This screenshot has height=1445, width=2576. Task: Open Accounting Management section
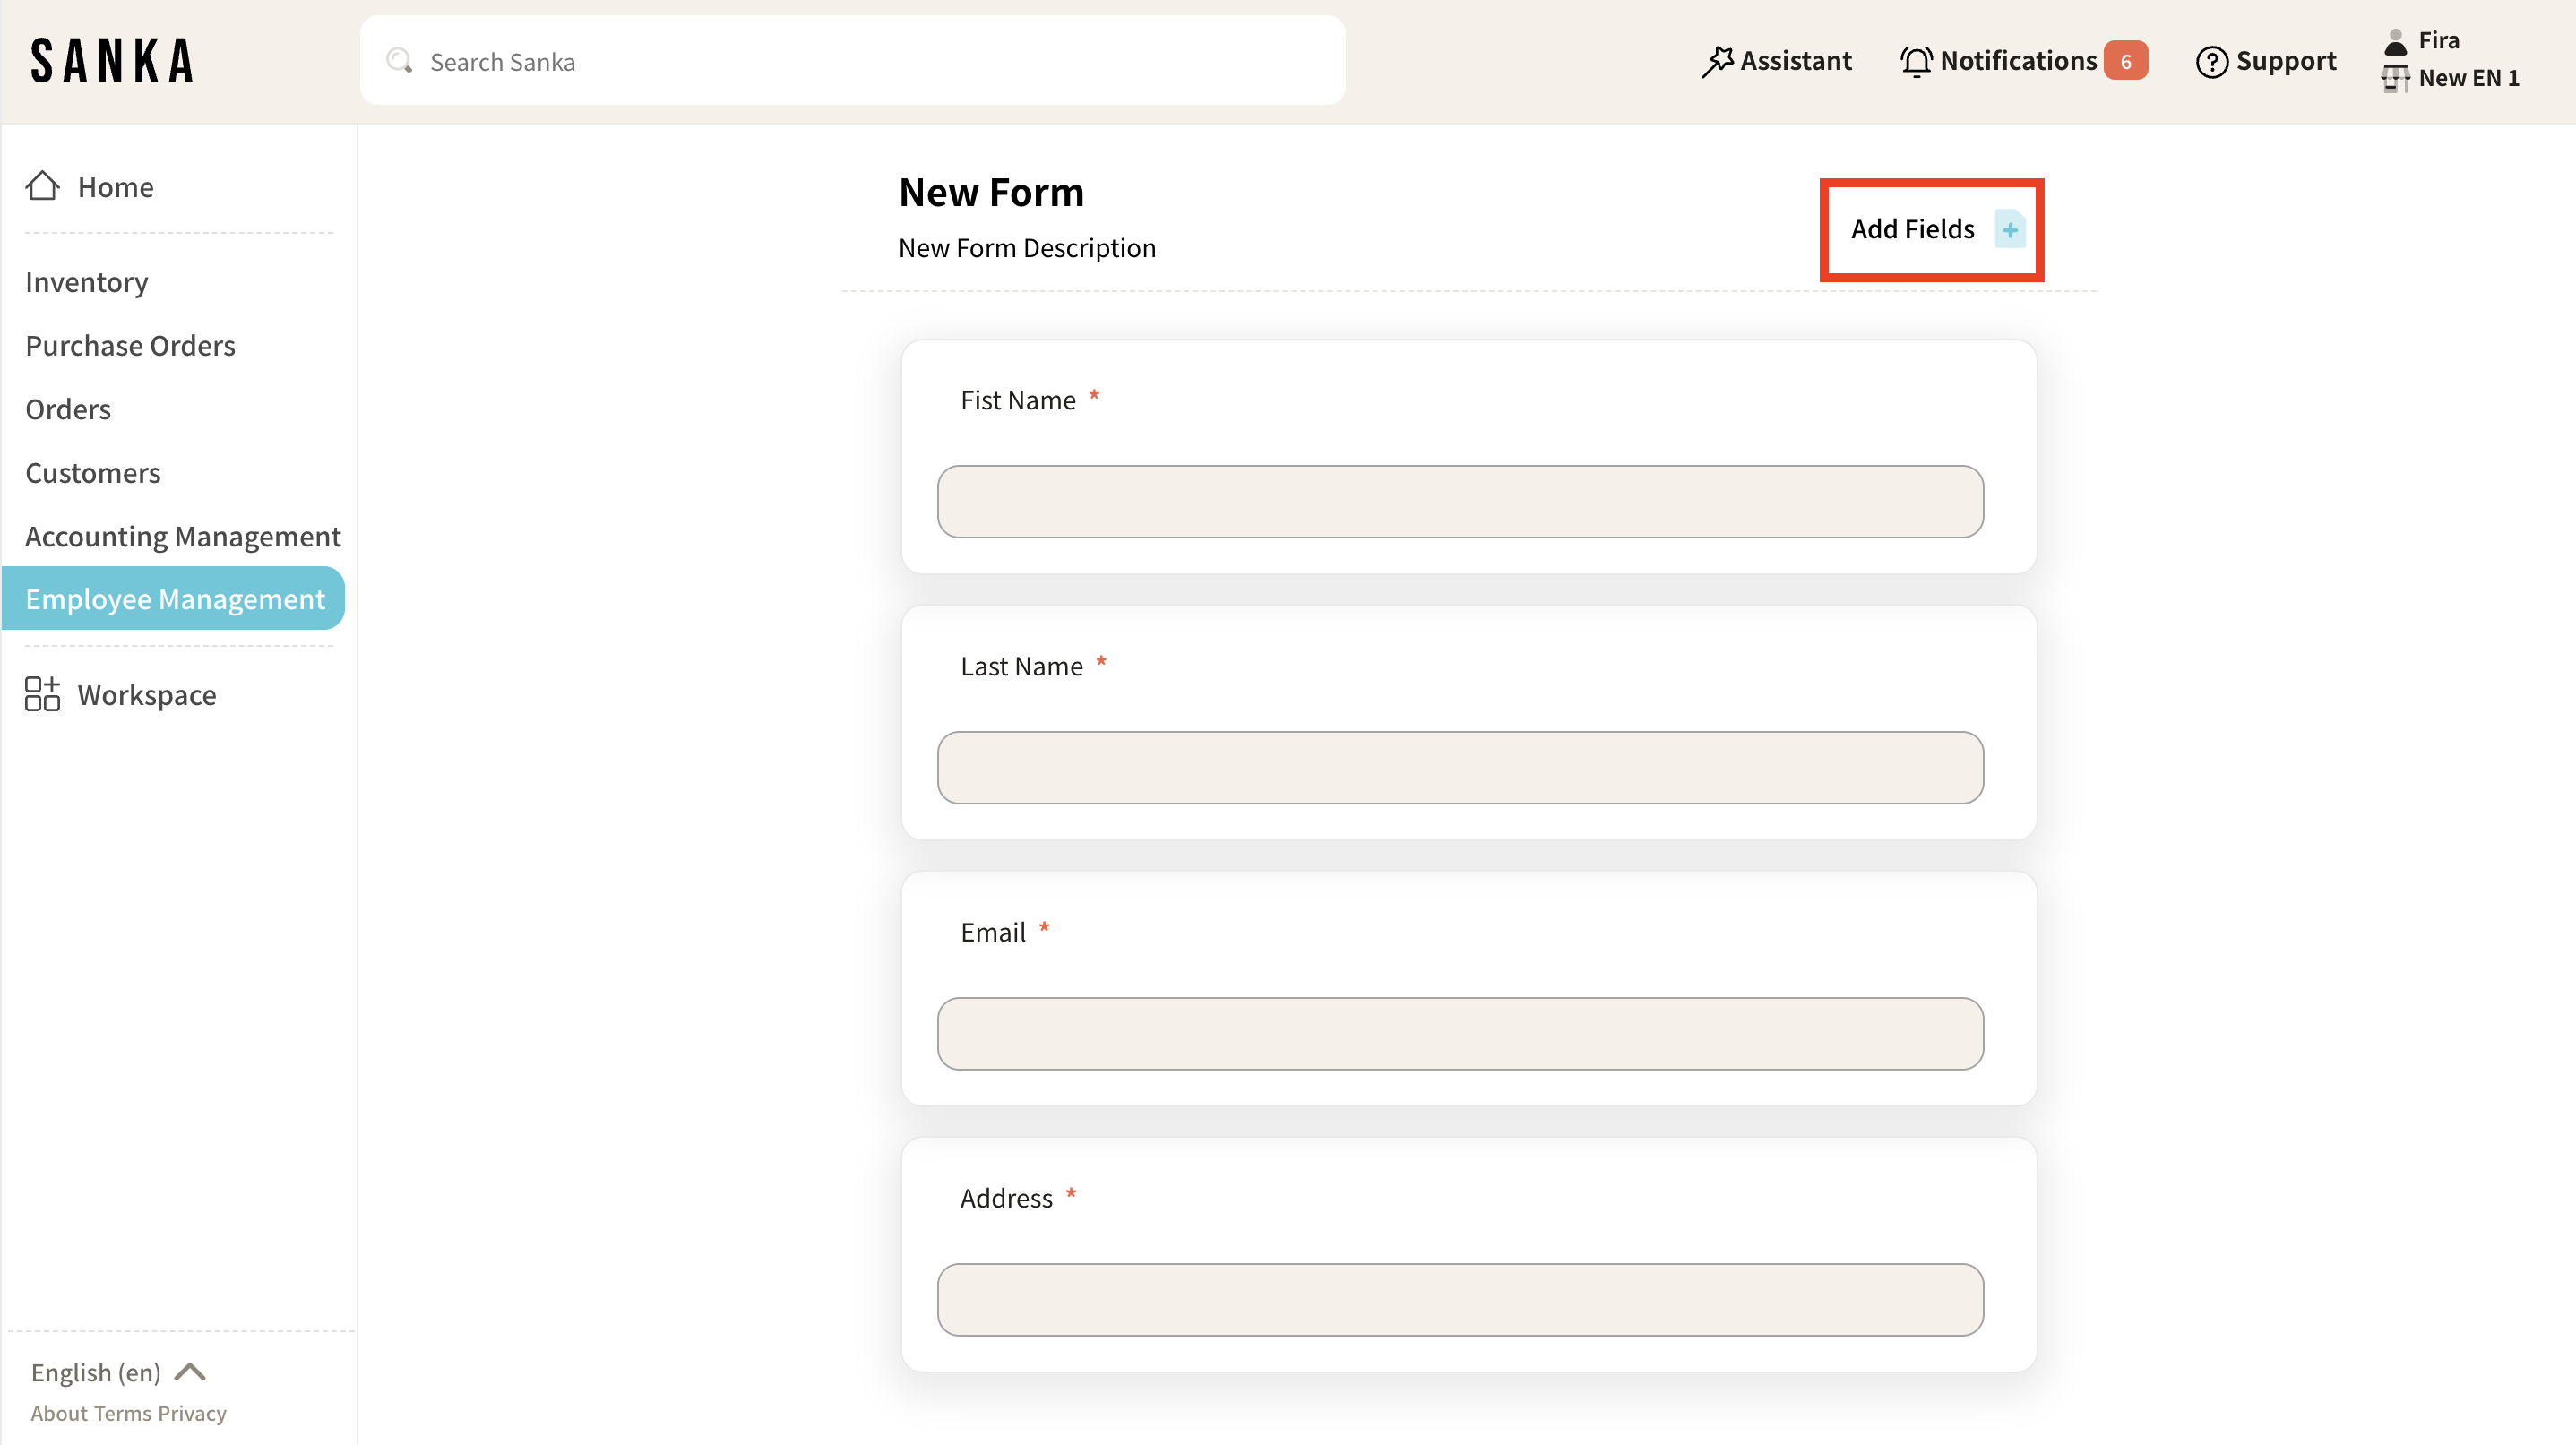coord(183,536)
